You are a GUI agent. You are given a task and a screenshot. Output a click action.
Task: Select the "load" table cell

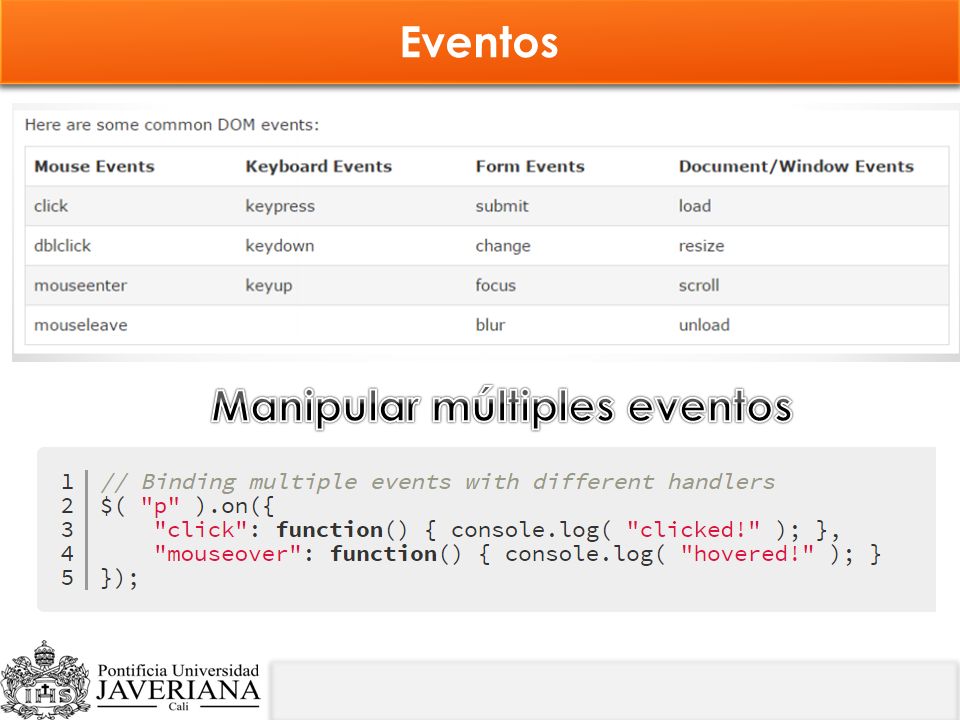[695, 206]
